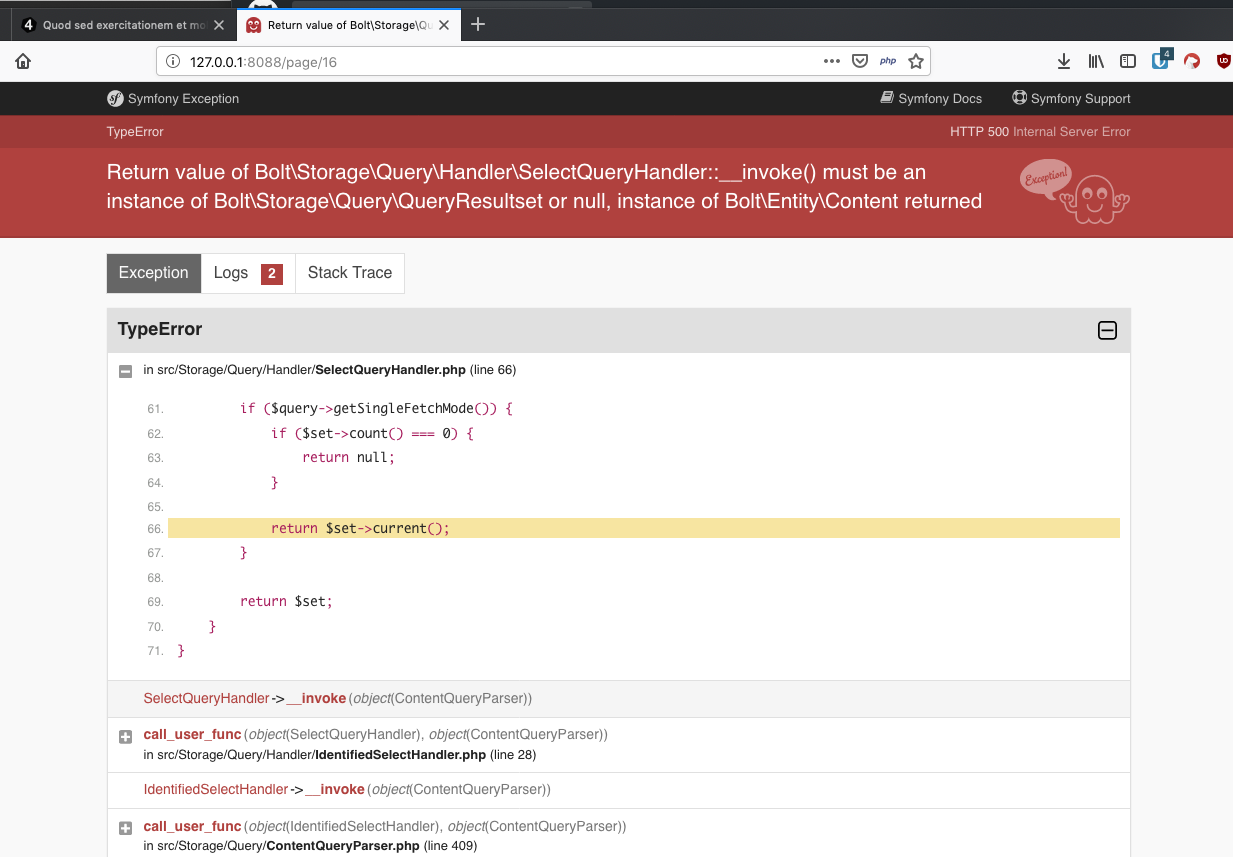Switch to 'Quod sed exercitationem' browser tab
Screen dimensions: 1233x857
pyautogui.click(x=124, y=25)
